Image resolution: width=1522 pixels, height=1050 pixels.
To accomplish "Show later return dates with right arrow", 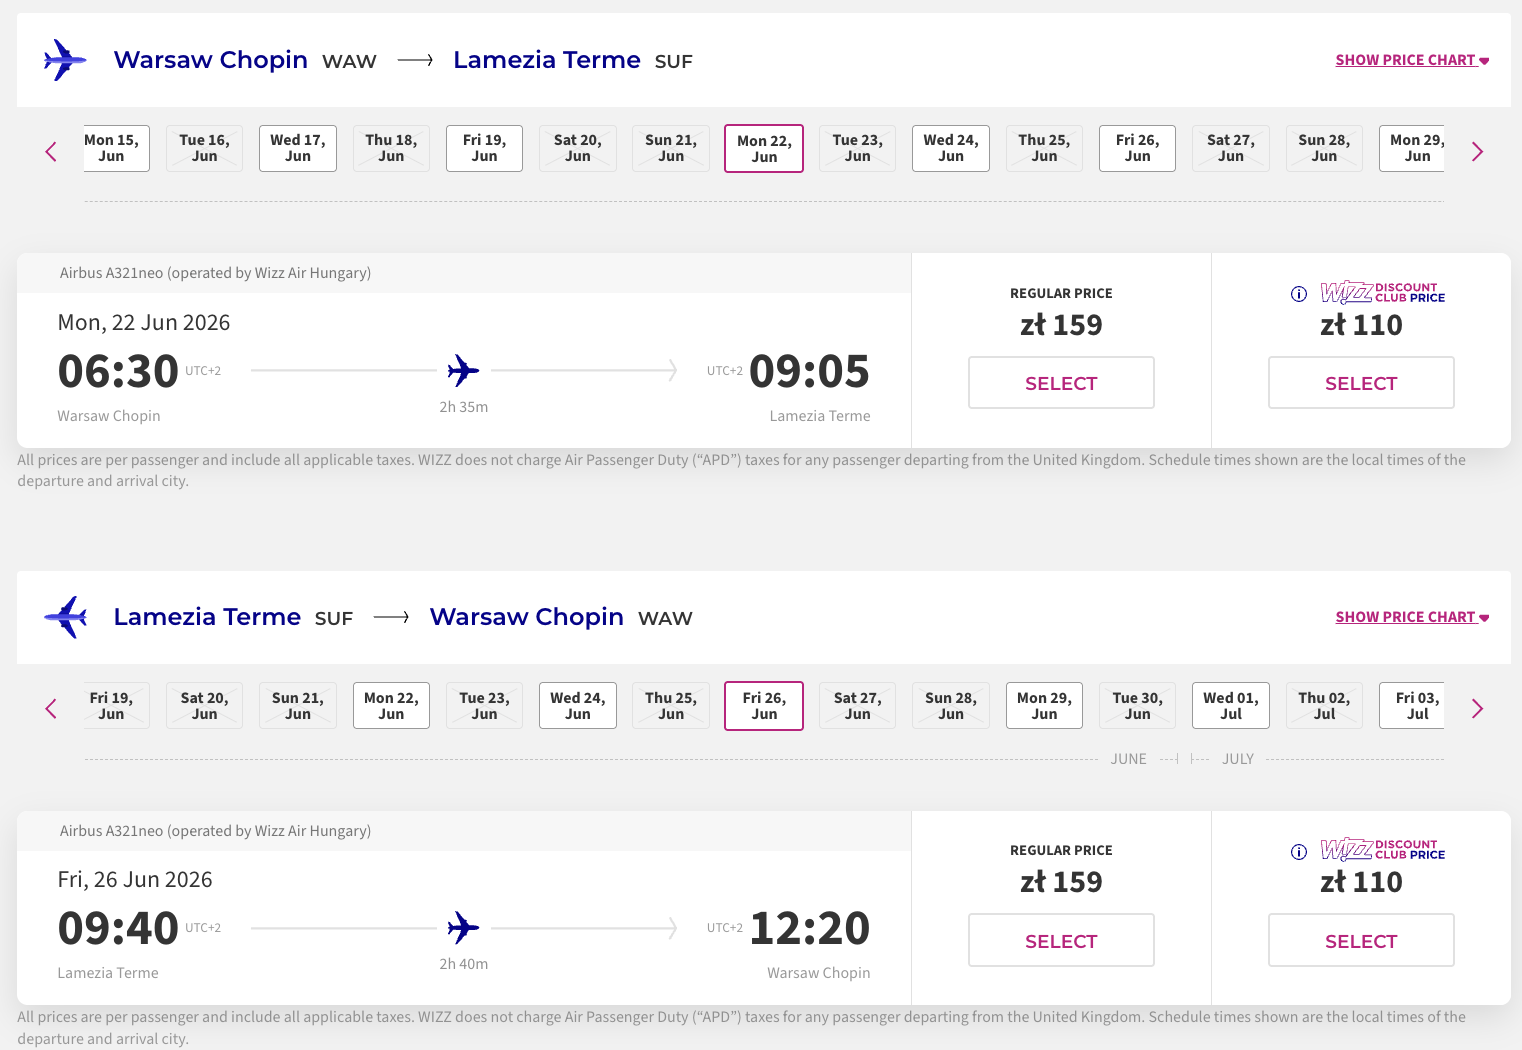I will click(1477, 709).
